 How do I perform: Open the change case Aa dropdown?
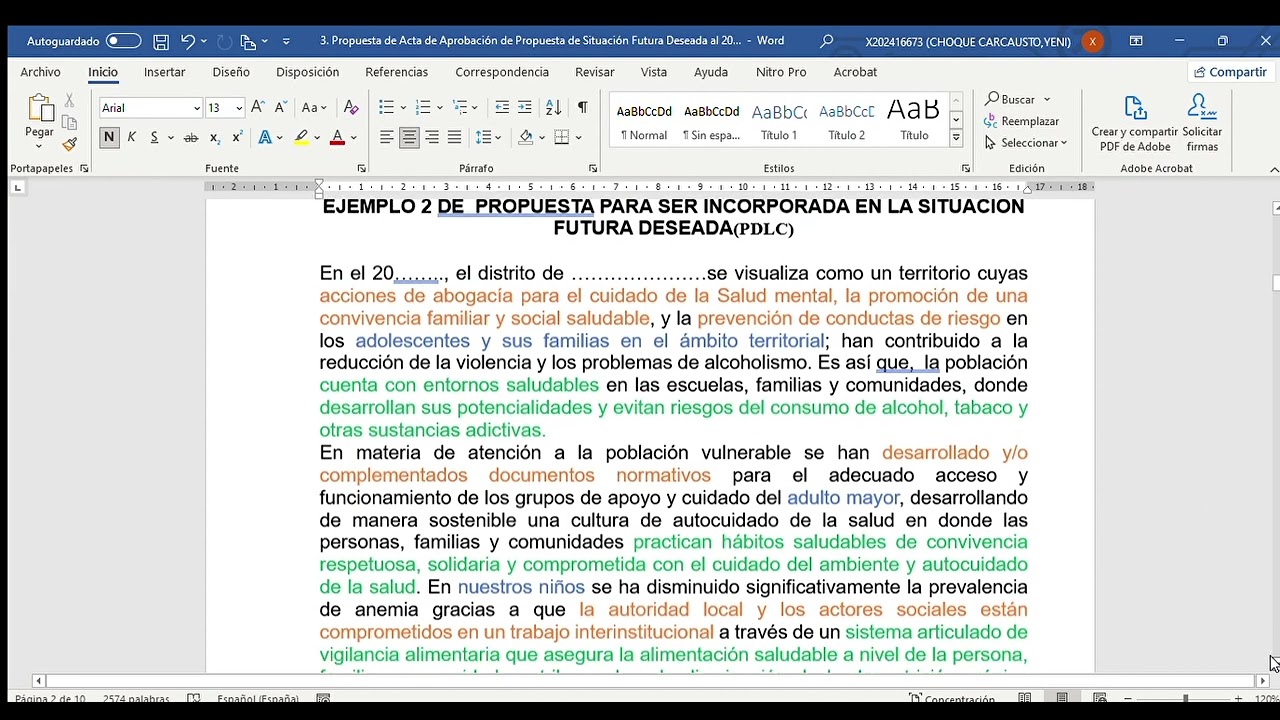point(315,107)
